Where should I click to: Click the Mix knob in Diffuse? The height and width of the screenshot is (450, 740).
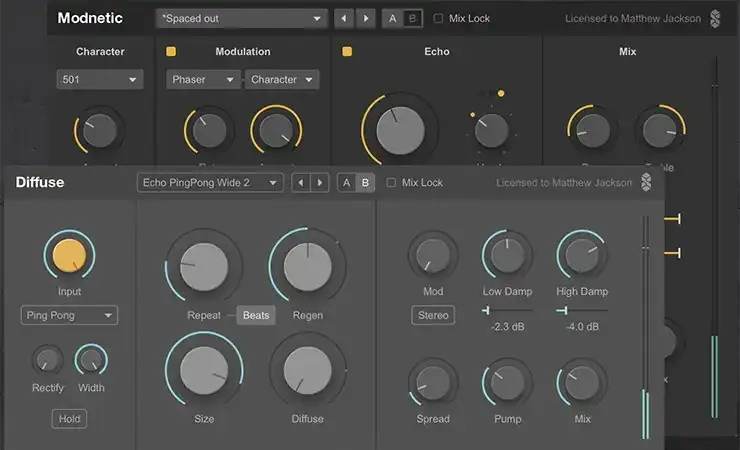[x=582, y=383]
